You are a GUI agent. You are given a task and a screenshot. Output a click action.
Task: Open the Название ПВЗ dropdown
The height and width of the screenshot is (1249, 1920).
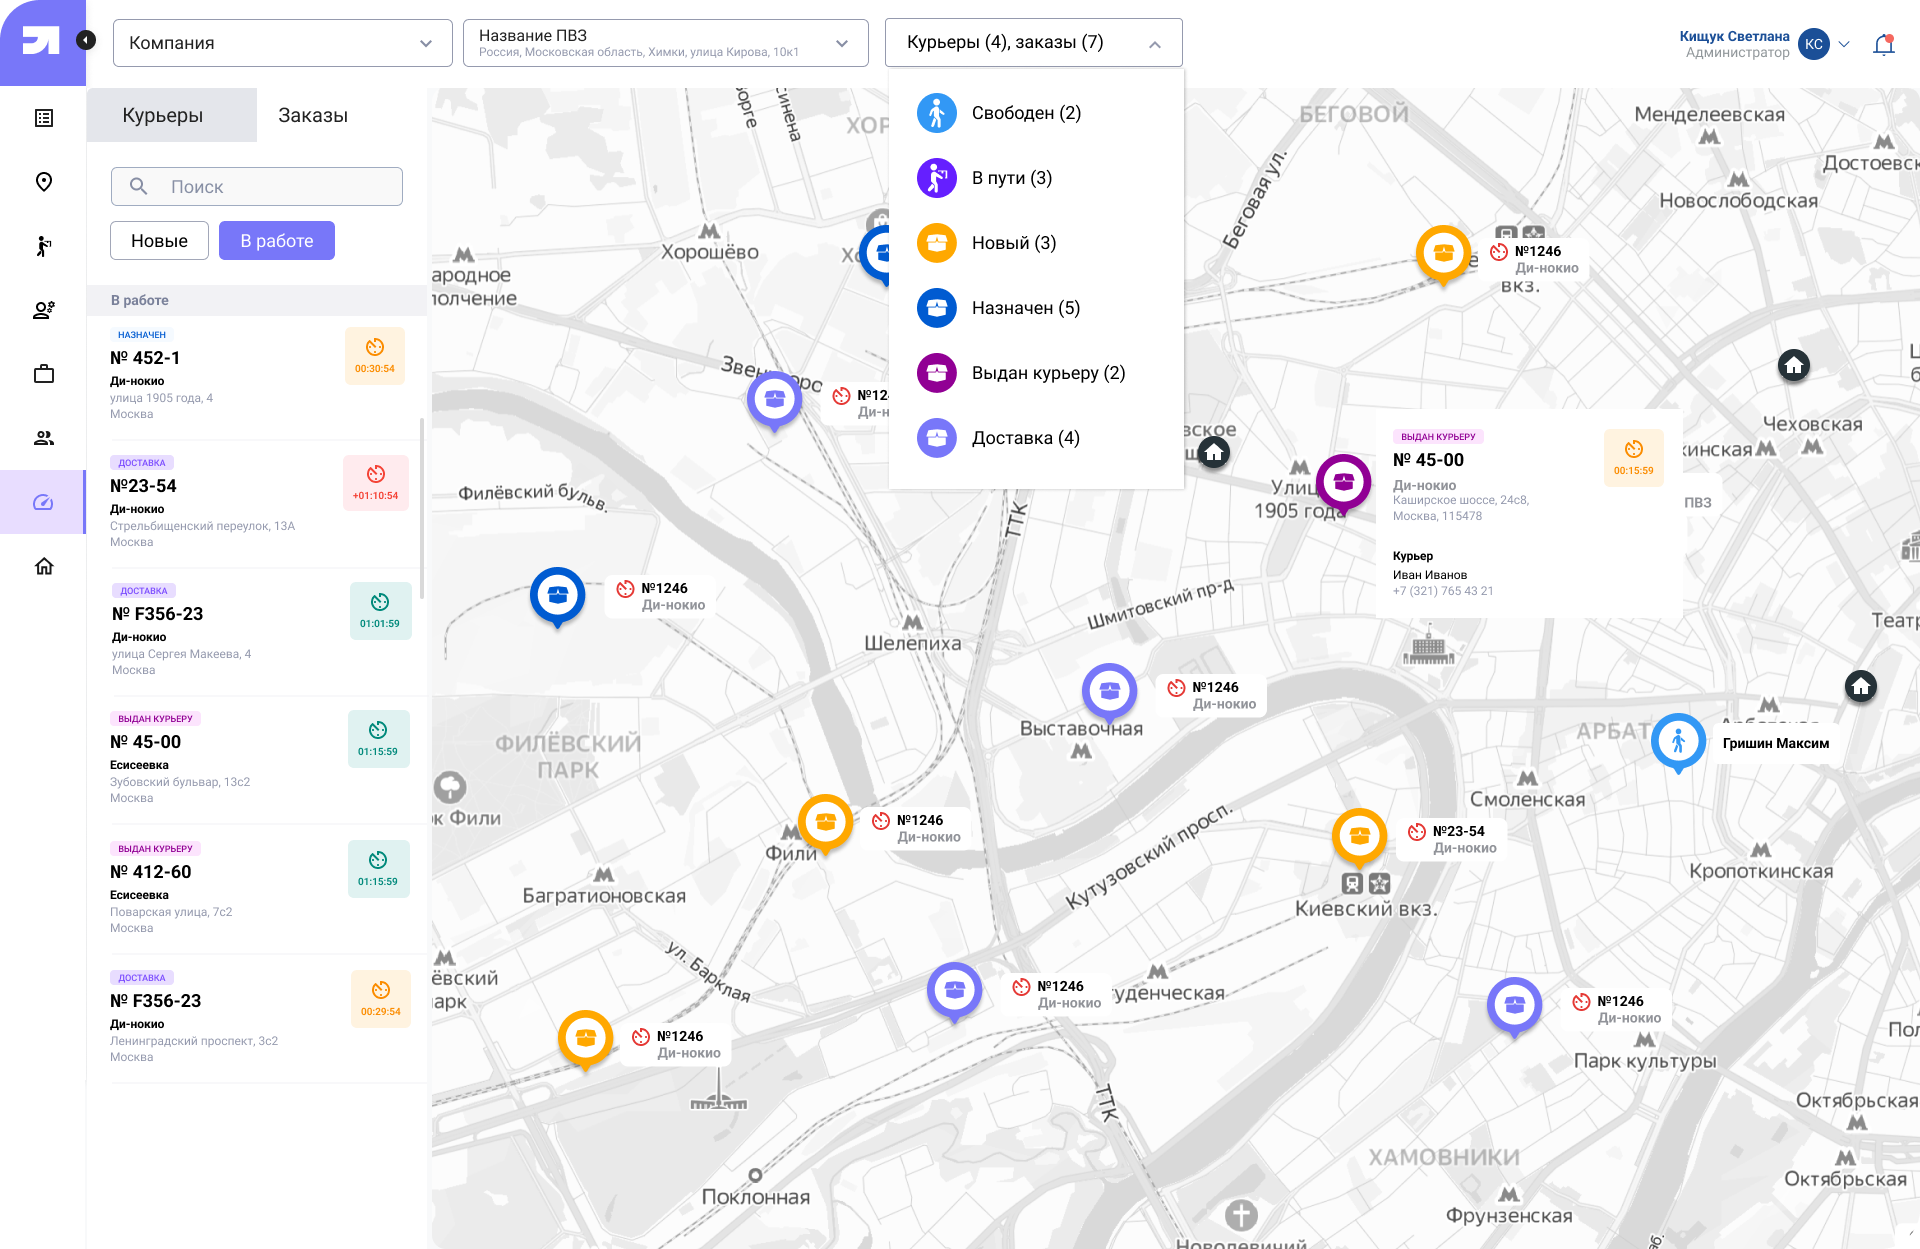(x=665, y=43)
